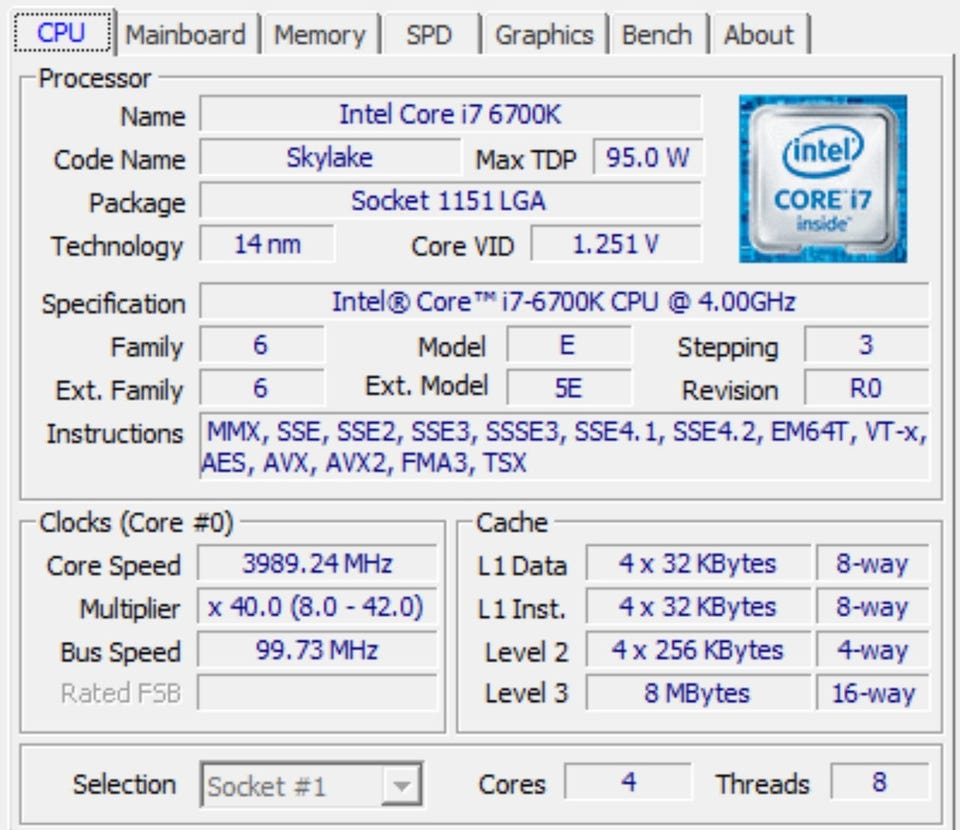The width and height of the screenshot is (960, 830).
Task: Click the Ext. Model value 5E
Action: point(569,387)
